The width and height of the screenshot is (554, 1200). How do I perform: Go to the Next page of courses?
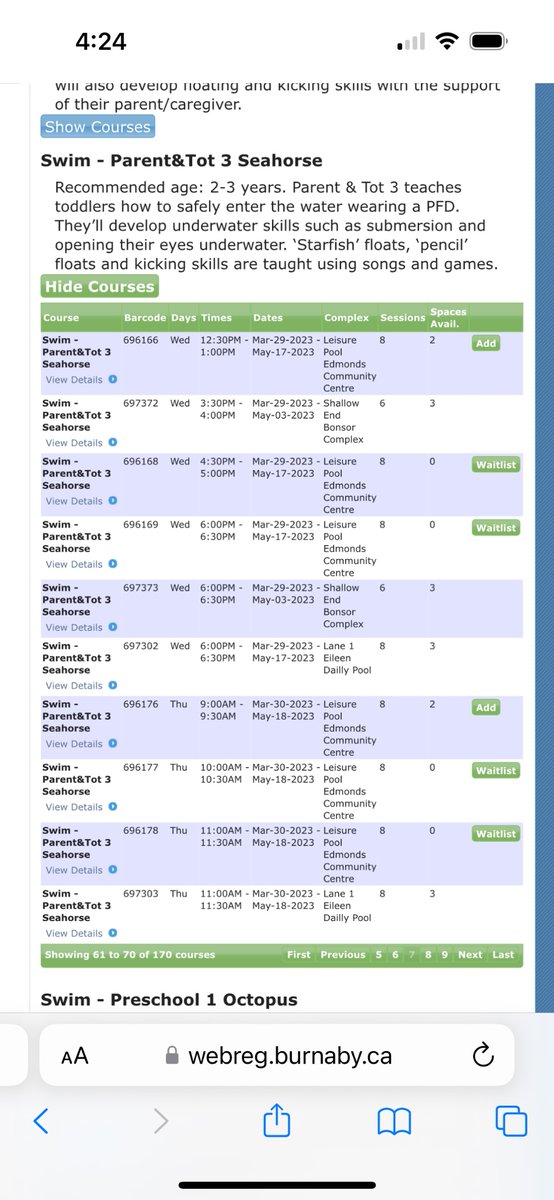pos(470,954)
